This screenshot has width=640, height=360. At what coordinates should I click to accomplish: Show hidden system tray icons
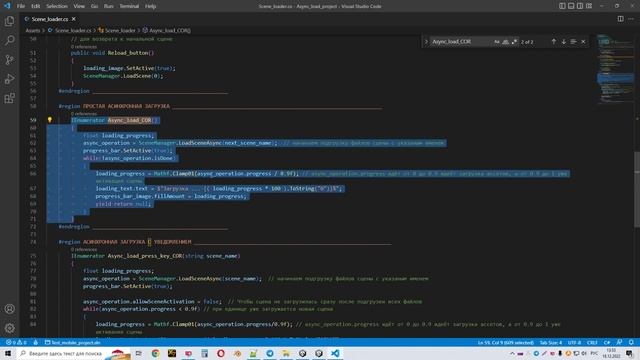pos(512,353)
